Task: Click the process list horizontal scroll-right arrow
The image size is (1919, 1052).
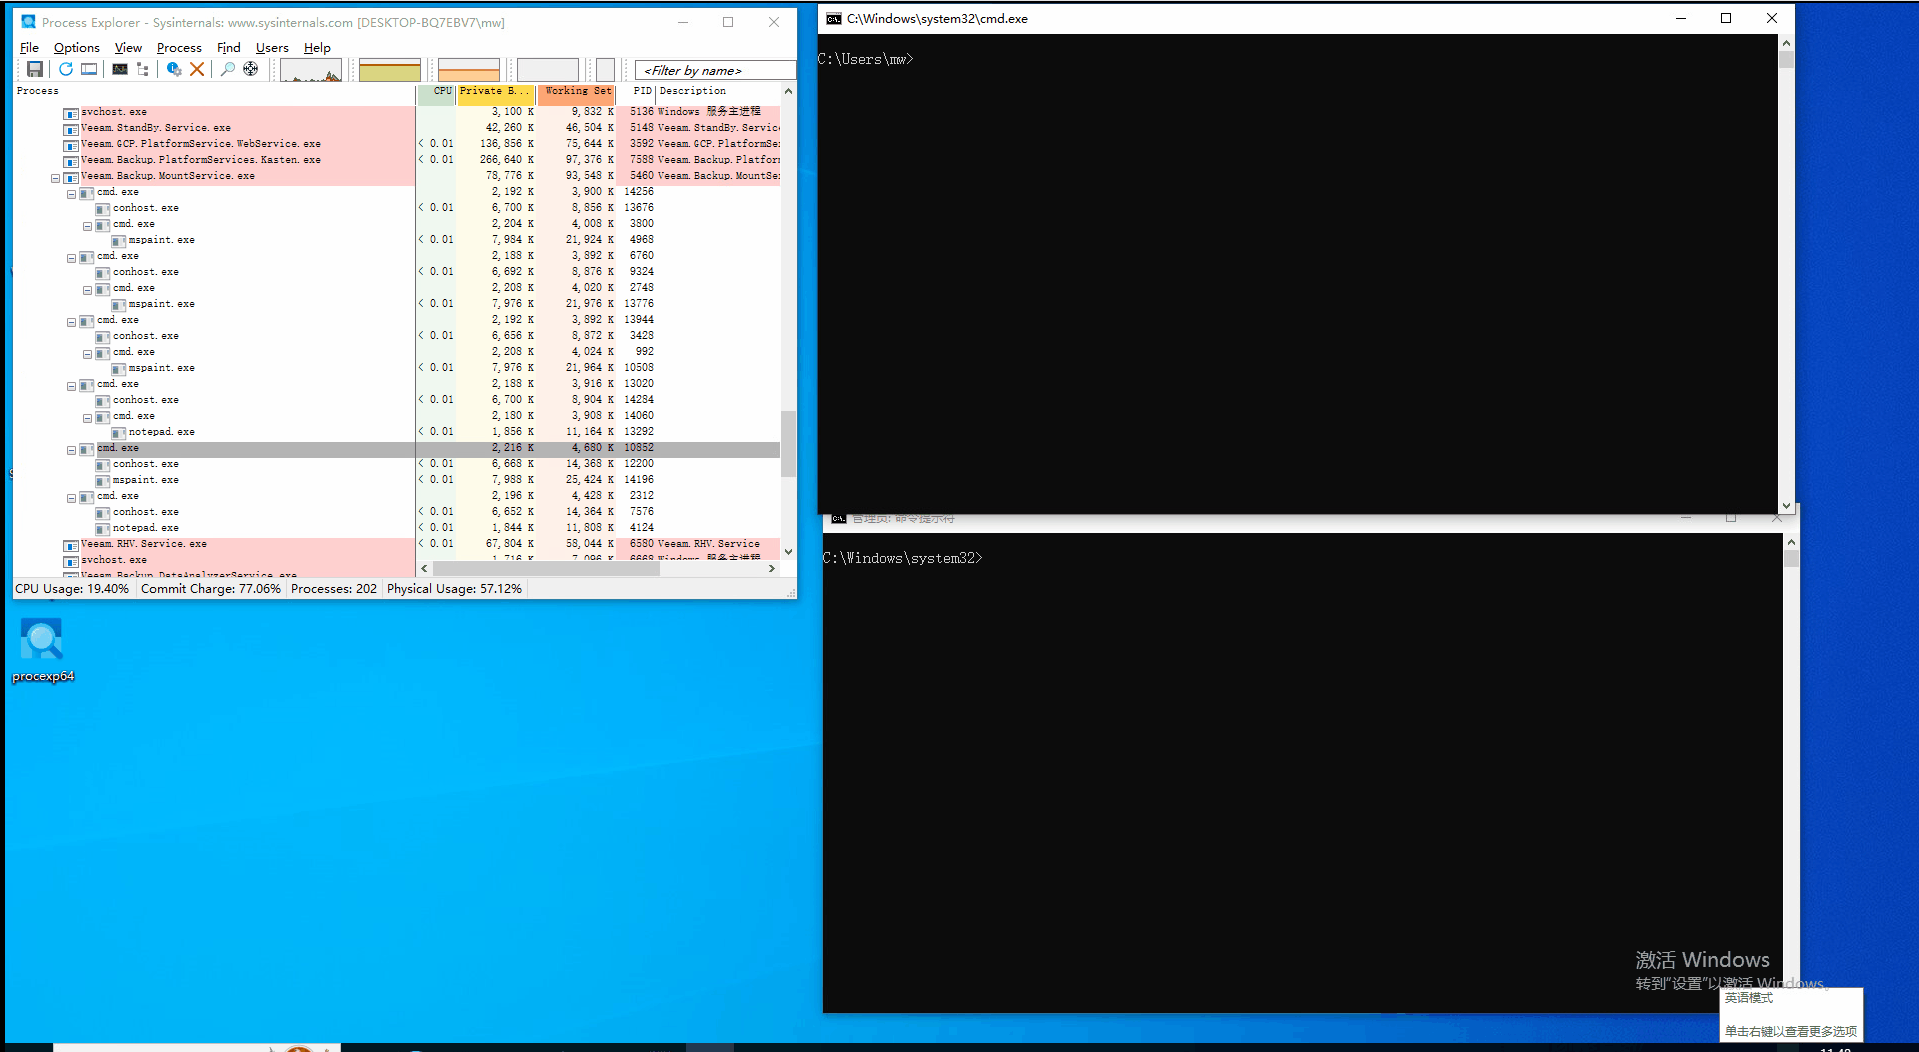Action: (771, 568)
